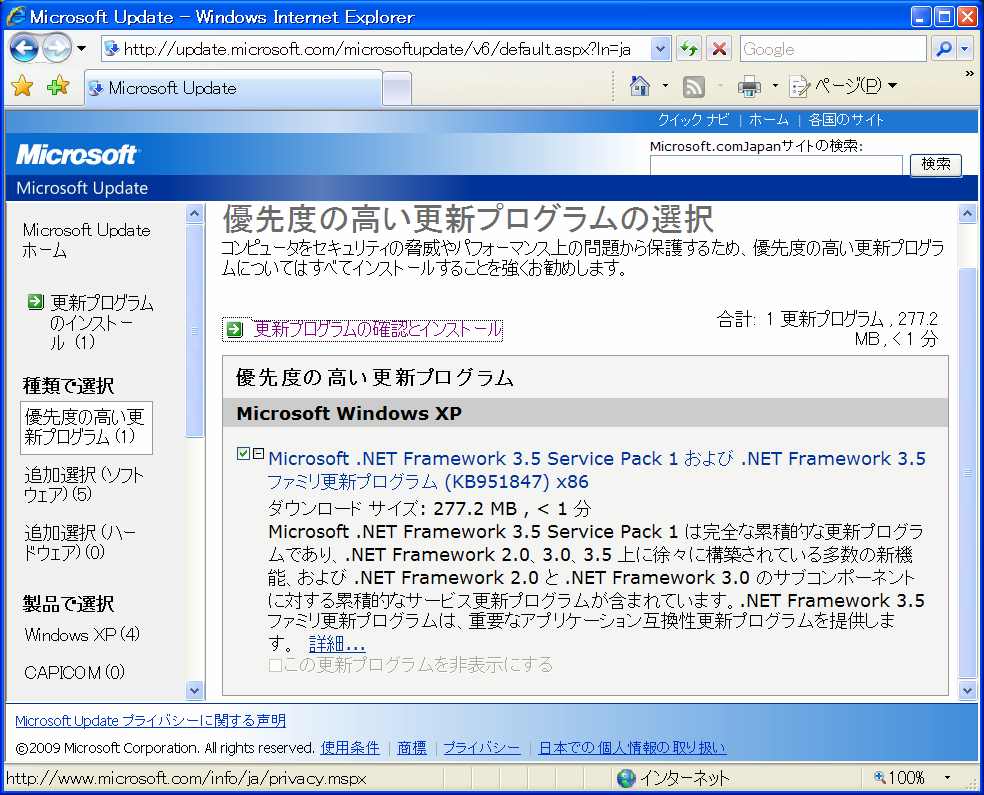Open the Favorites Center star icon
The width and height of the screenshot is (984, 795).
pos(23,87)
